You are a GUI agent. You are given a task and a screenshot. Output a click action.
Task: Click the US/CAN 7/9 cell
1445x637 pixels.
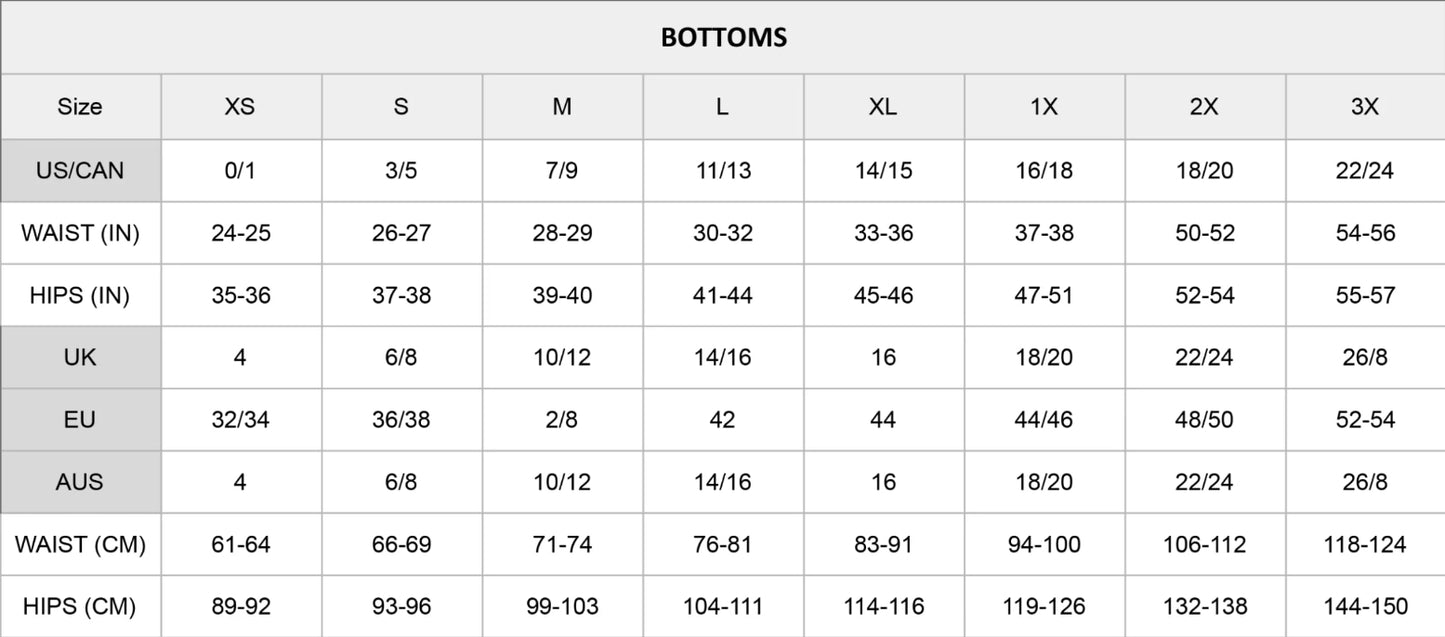pos(562,170)
